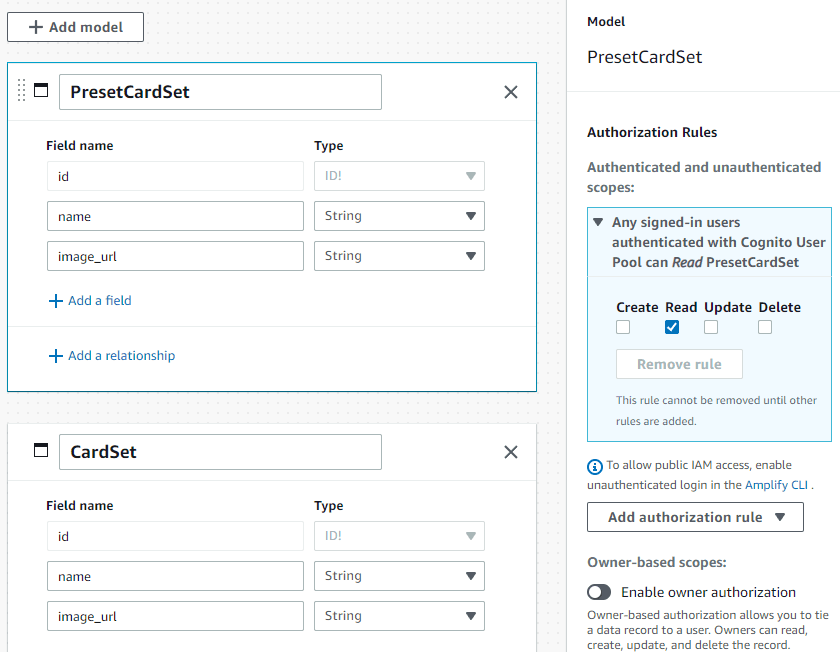Click the info icon about public IAM access

[595, 466]
